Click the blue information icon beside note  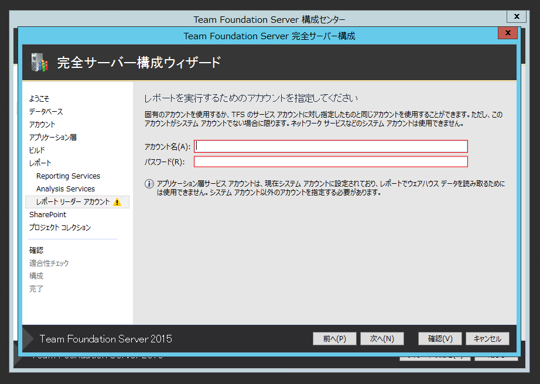tap(149, 184)
